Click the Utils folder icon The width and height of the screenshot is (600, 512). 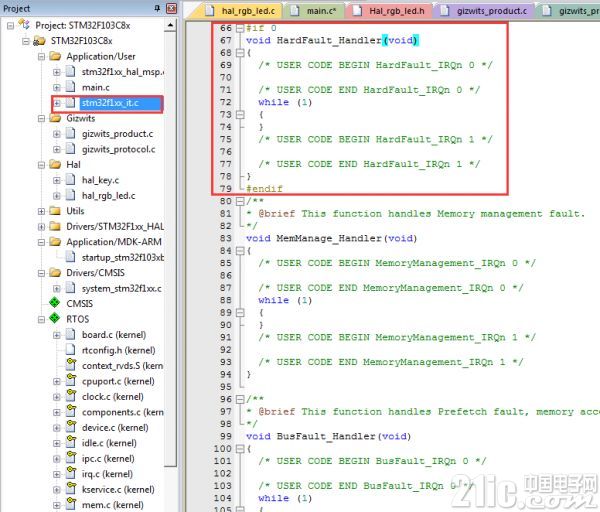[55, 211]
